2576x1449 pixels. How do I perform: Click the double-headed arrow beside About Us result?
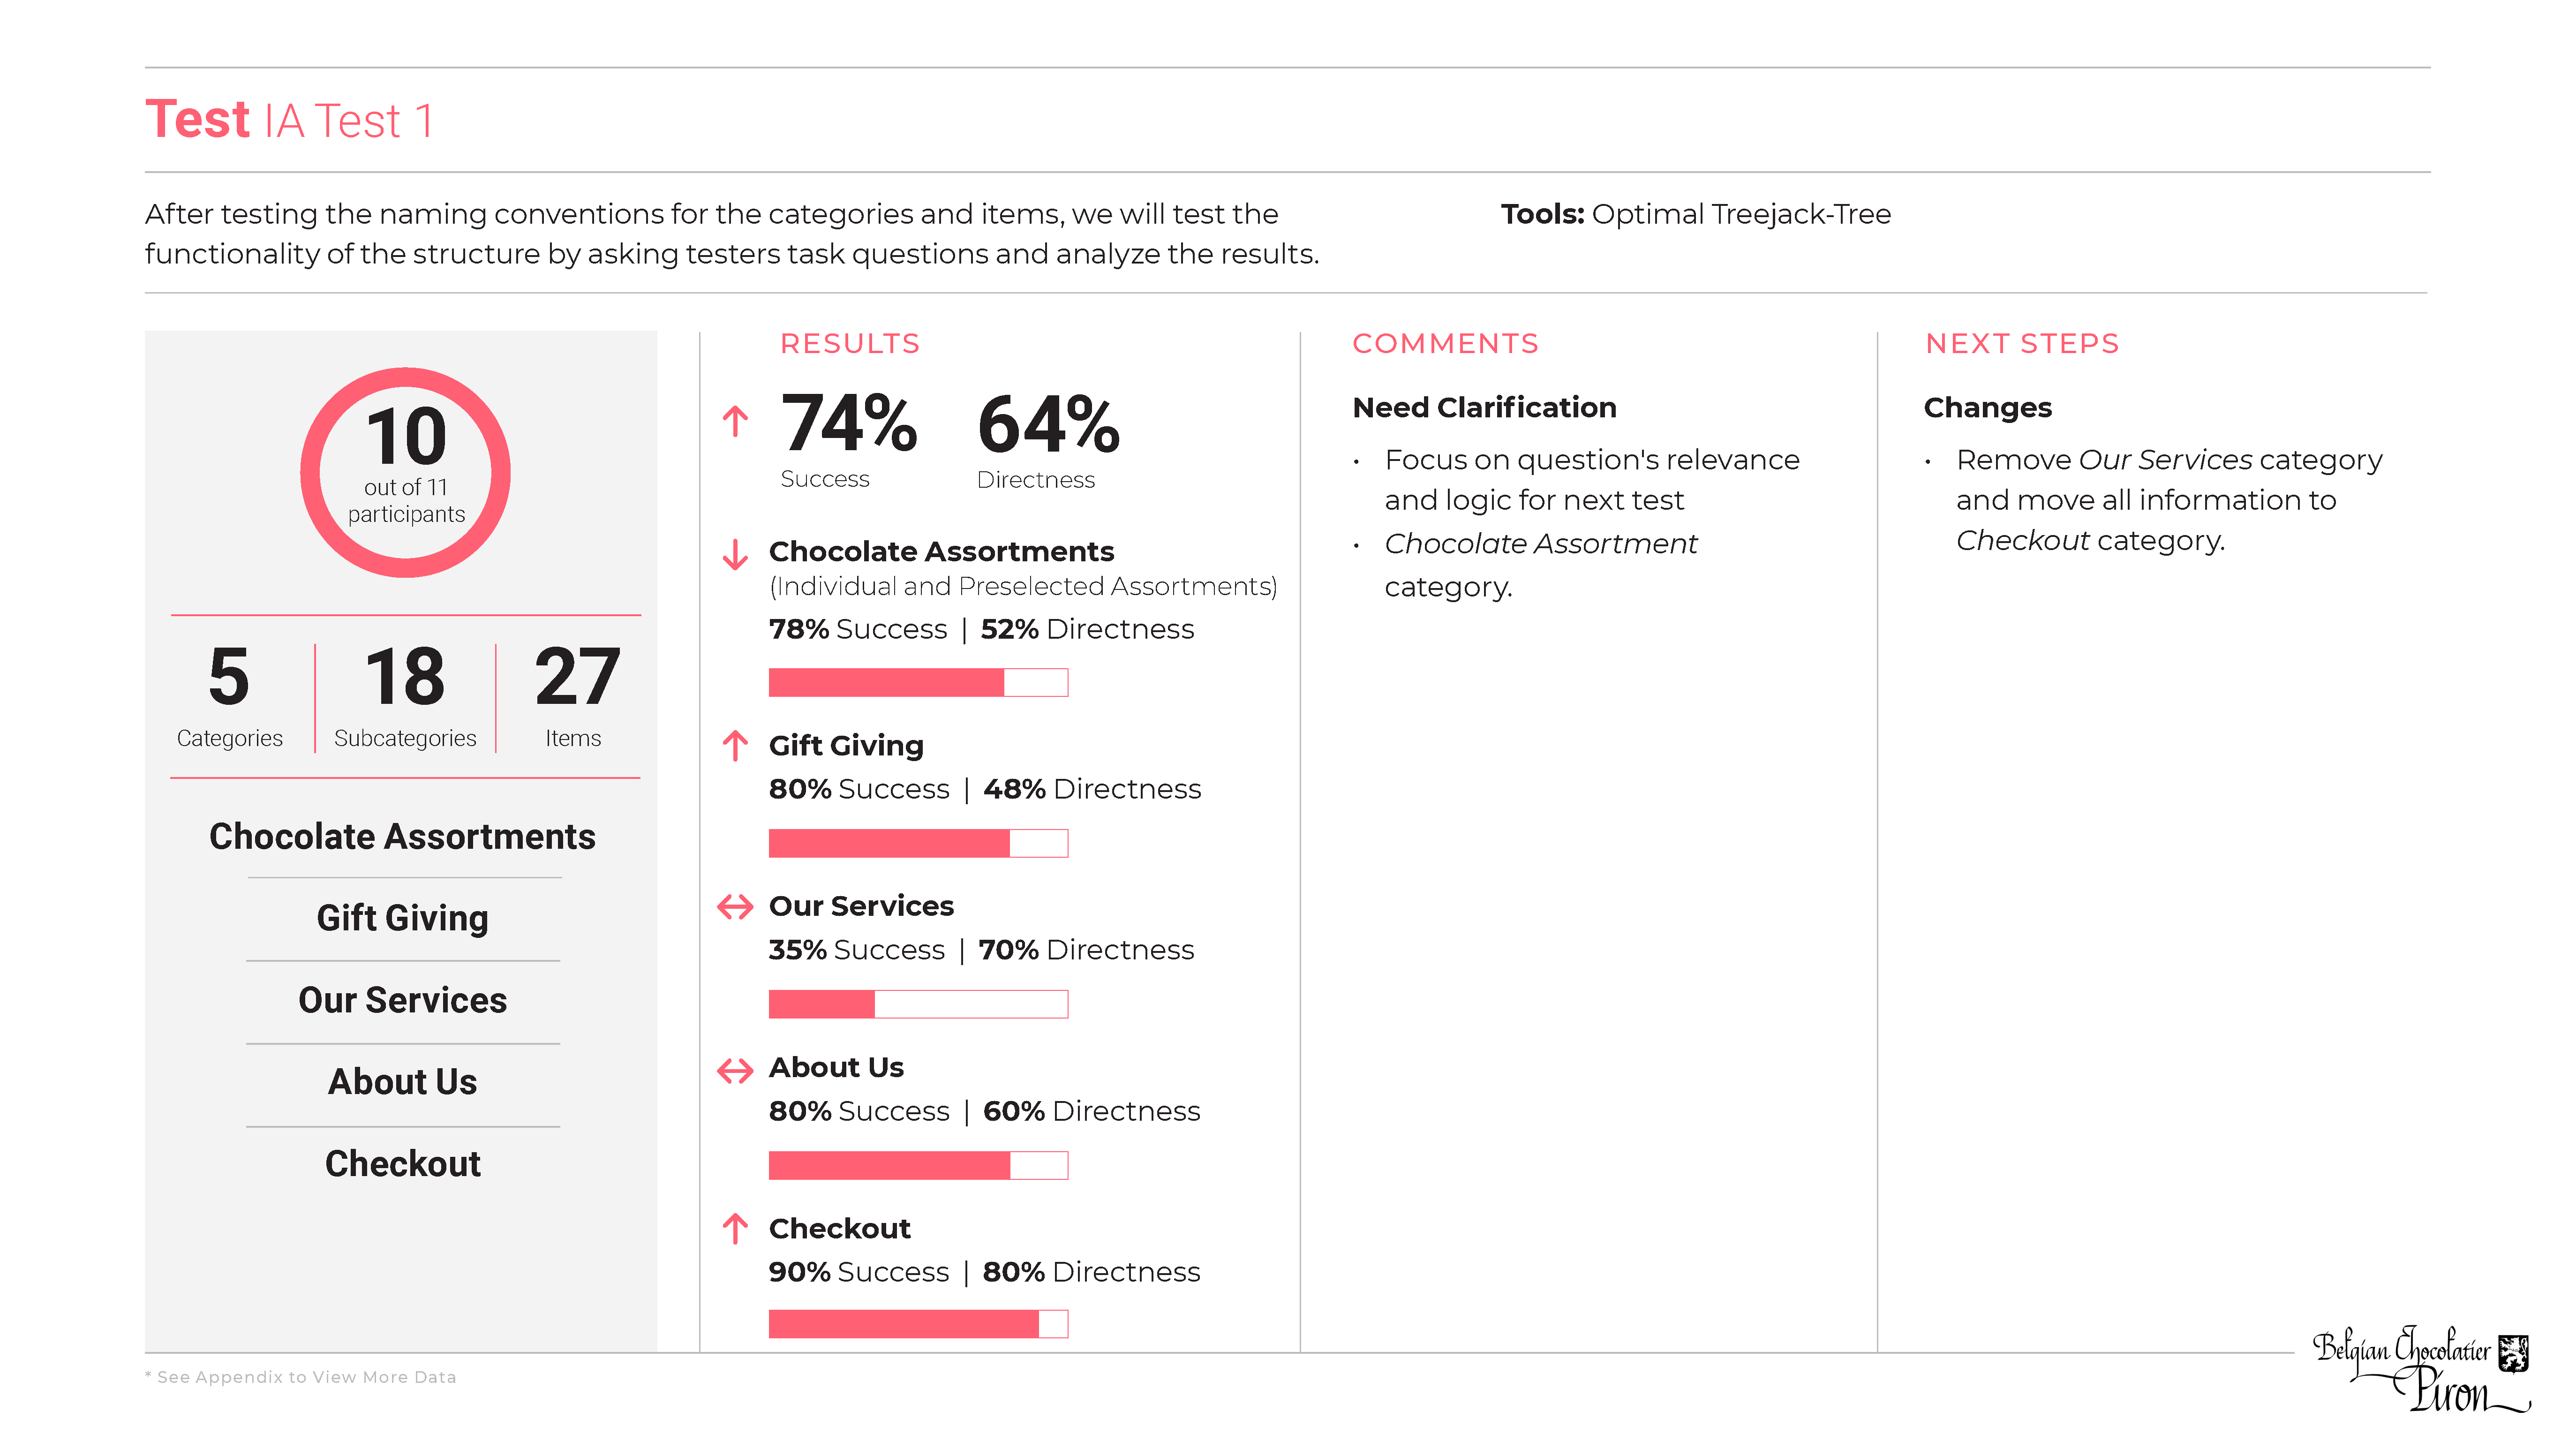pos(735,1070)
